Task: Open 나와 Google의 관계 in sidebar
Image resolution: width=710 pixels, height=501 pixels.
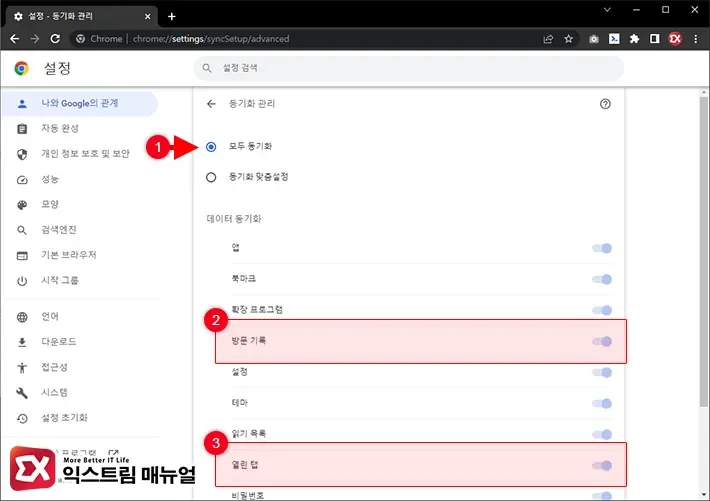Action: tap(80, 103)
